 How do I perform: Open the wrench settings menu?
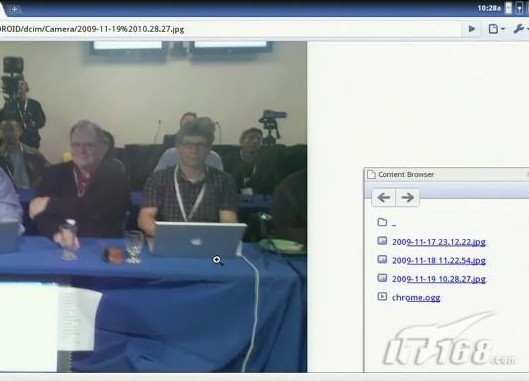pyautogui.click(x=519, y=29)
